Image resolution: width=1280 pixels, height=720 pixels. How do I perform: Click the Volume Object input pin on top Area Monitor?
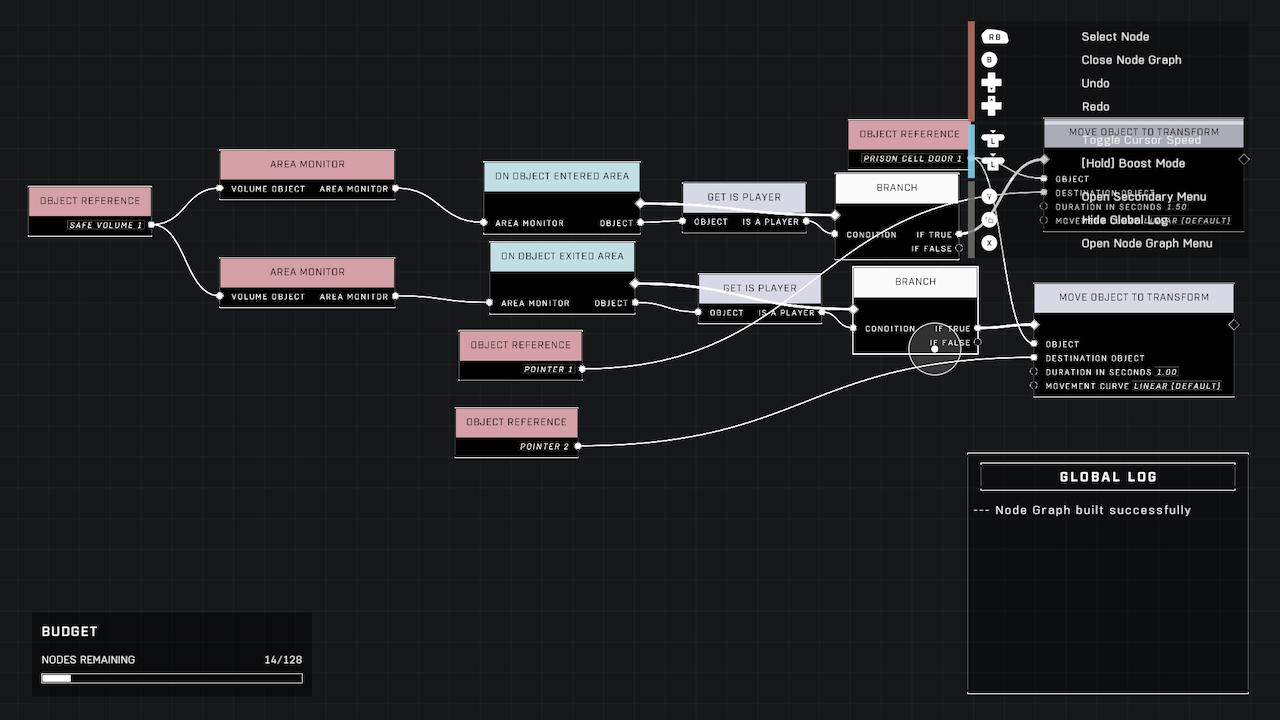pyautogui.click(x=221, y=188)
